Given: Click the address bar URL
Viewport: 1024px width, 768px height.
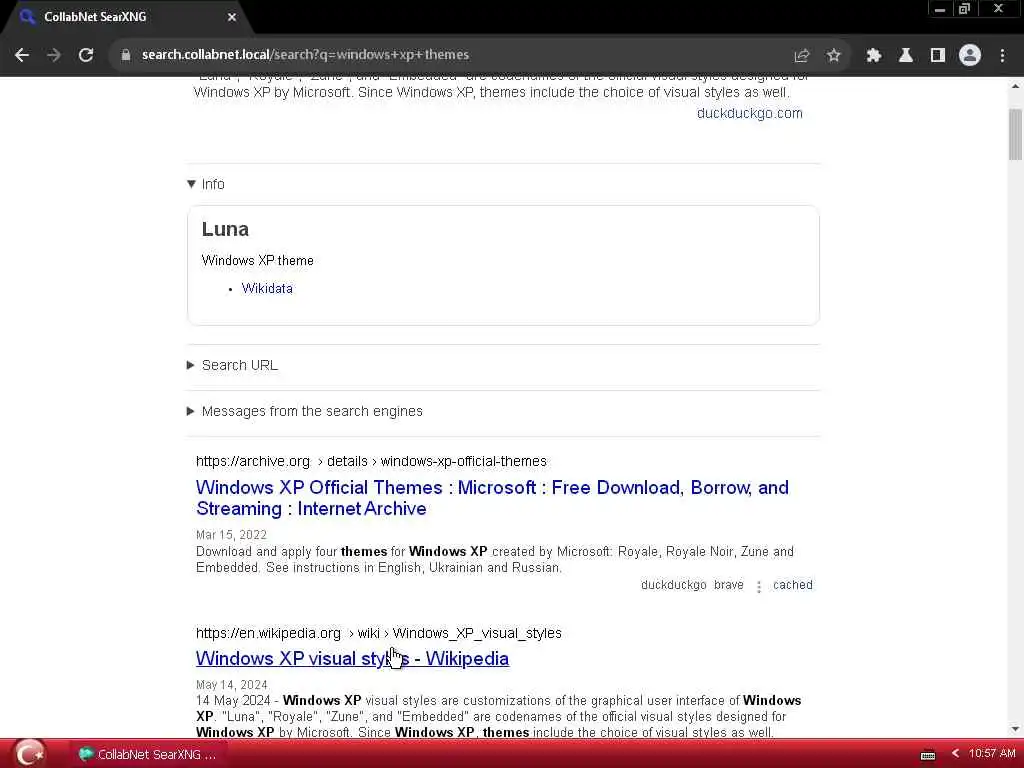Looking at the screenshot, I should coord(305,55).
